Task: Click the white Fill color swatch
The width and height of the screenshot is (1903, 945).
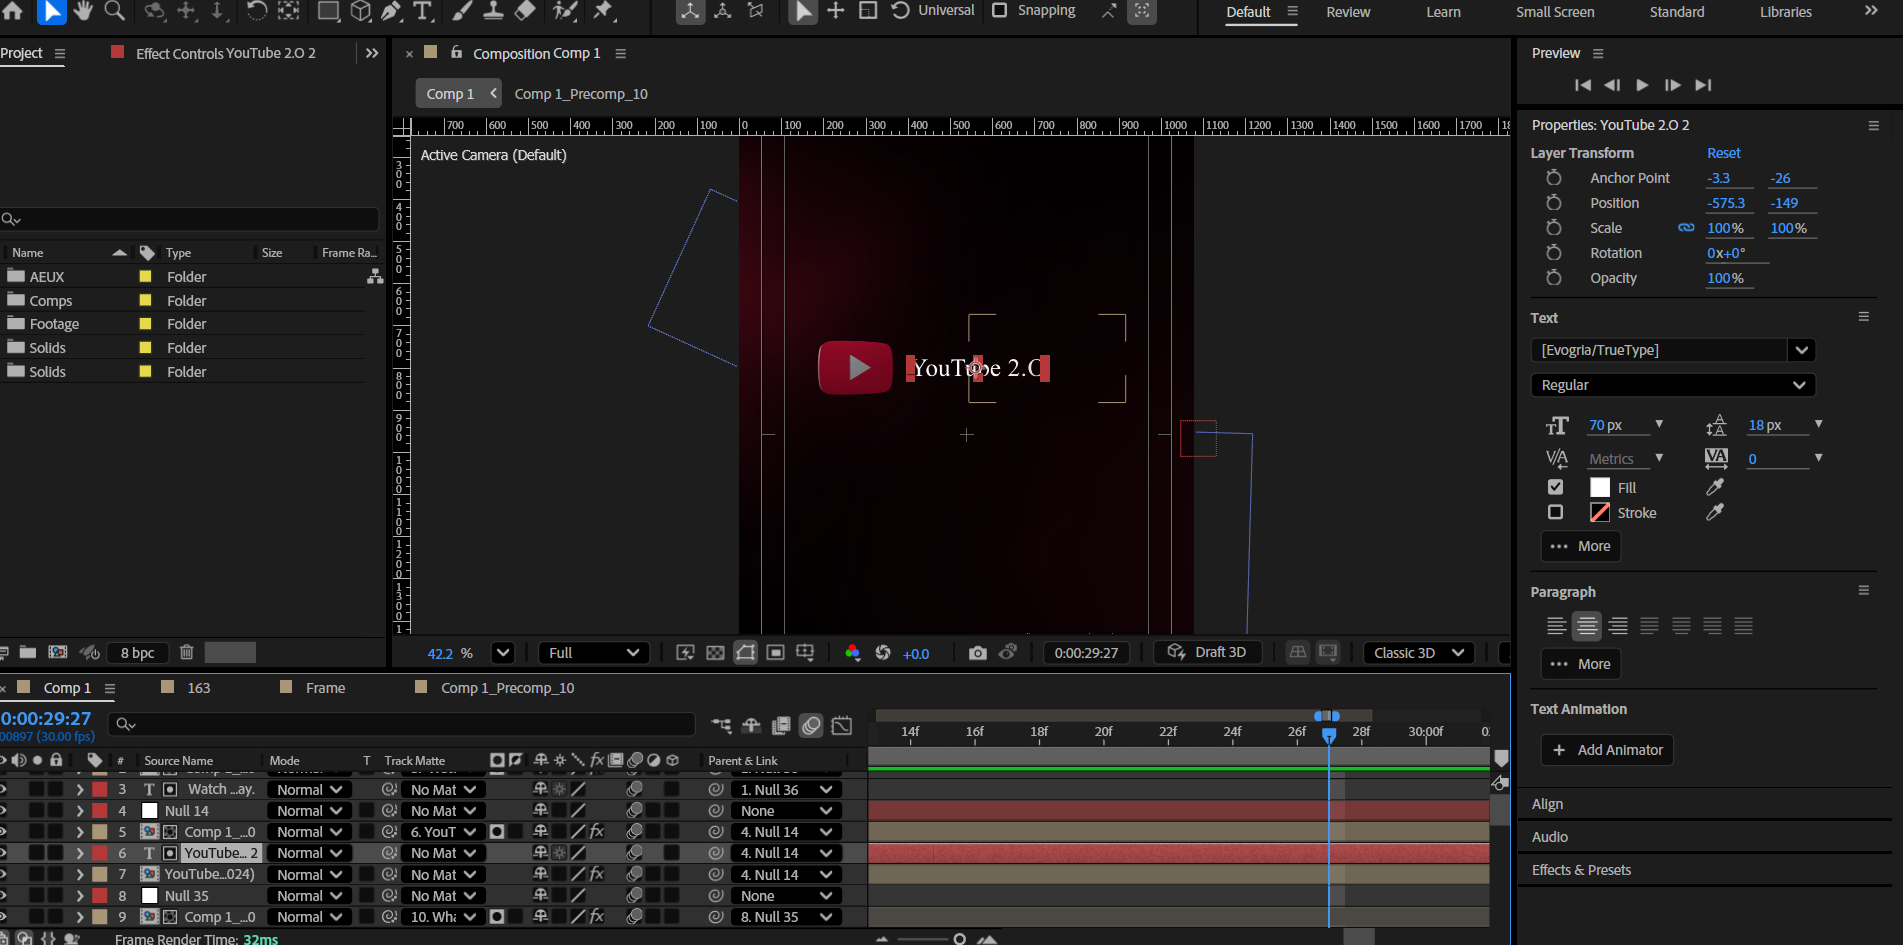Action: coord(1600,487)
